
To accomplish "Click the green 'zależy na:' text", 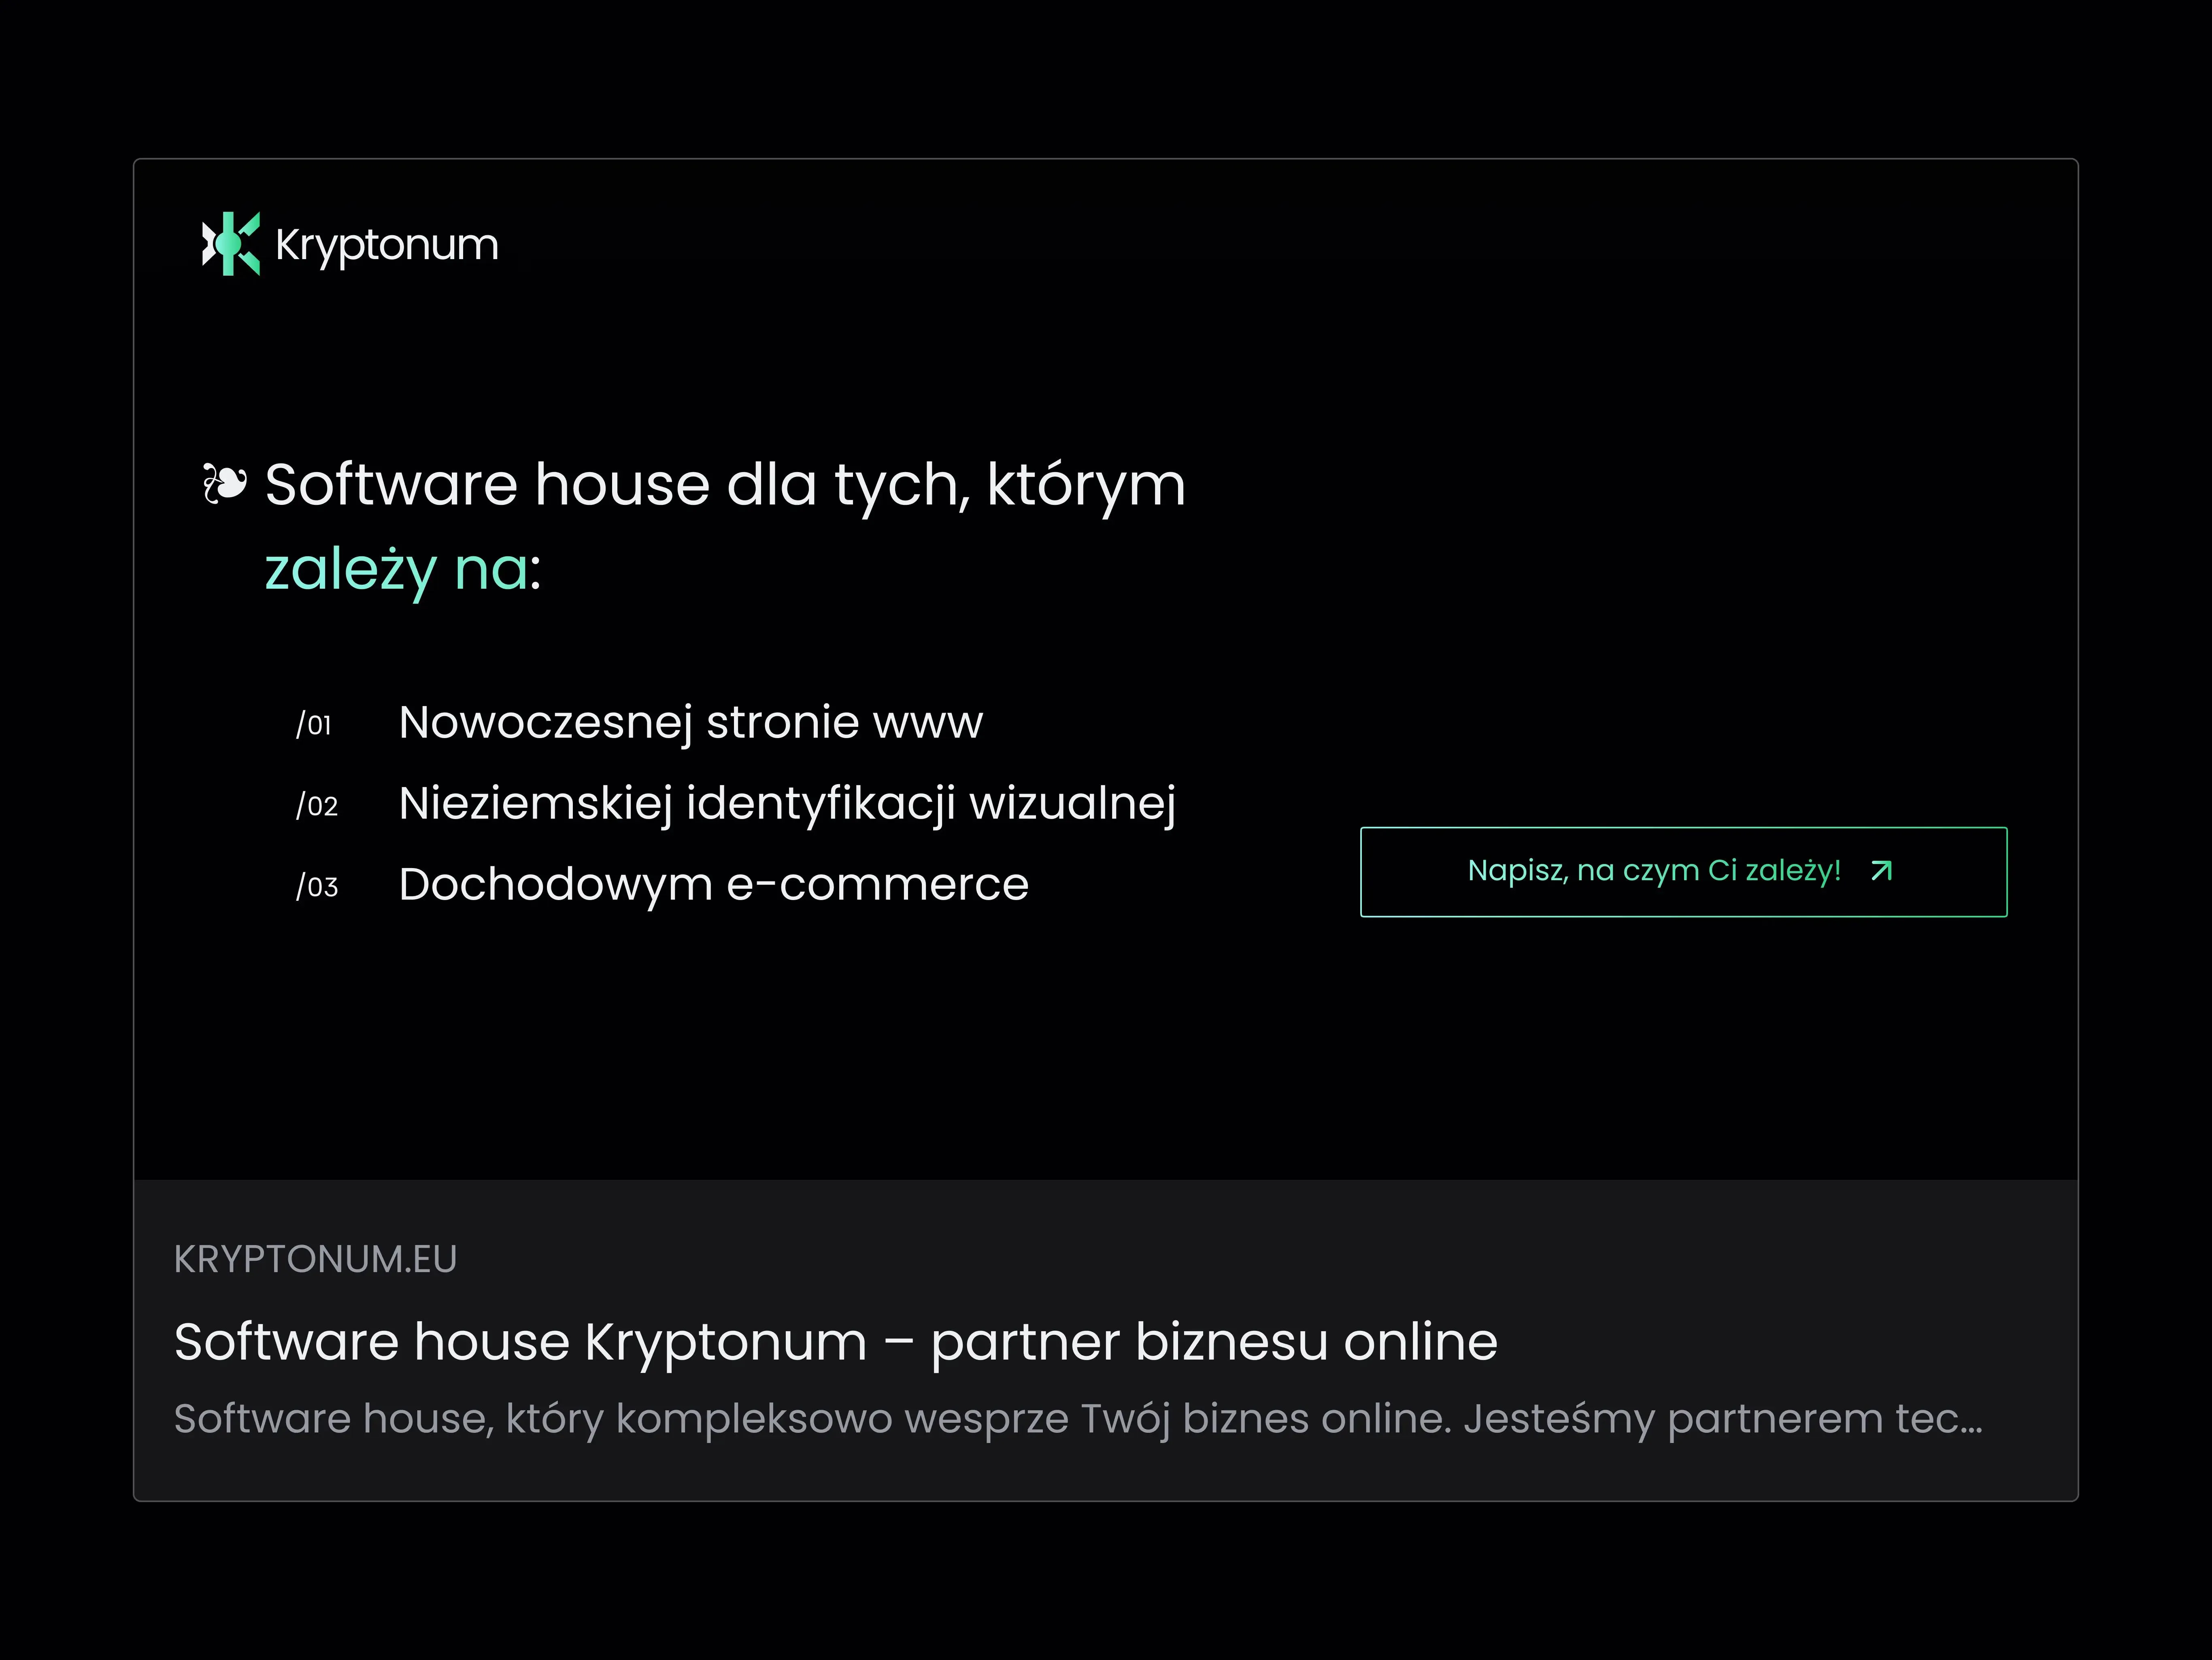I will (x=403, y=570).
